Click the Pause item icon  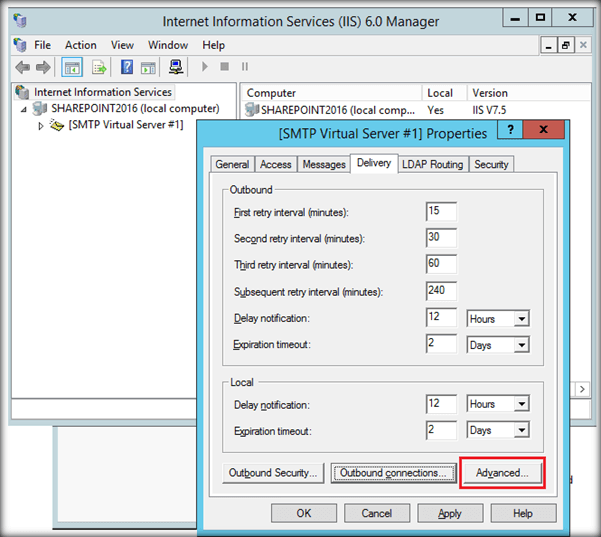[x=245, y=67]
